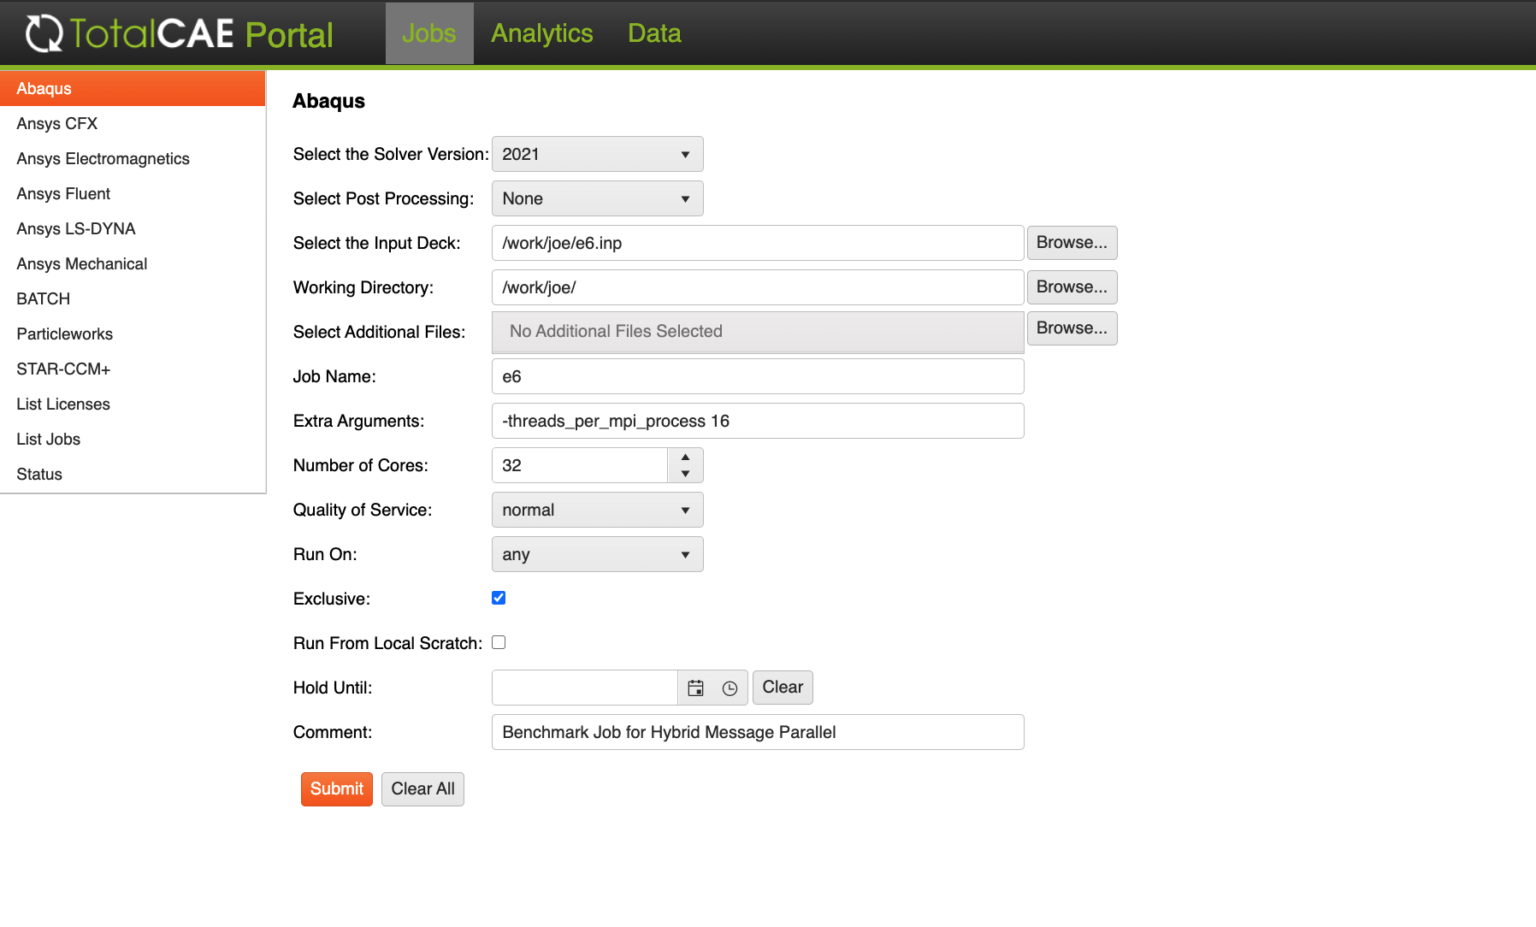Open the Run On dropdown
1536x927 pixels.
click(x=597, y=554)
